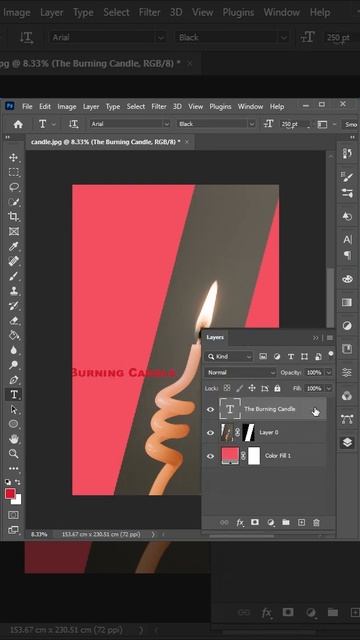The width and height of the screenshot is (360, 640).
Task: Toggle text orientation in options bar
Action: tap(73, 124)
